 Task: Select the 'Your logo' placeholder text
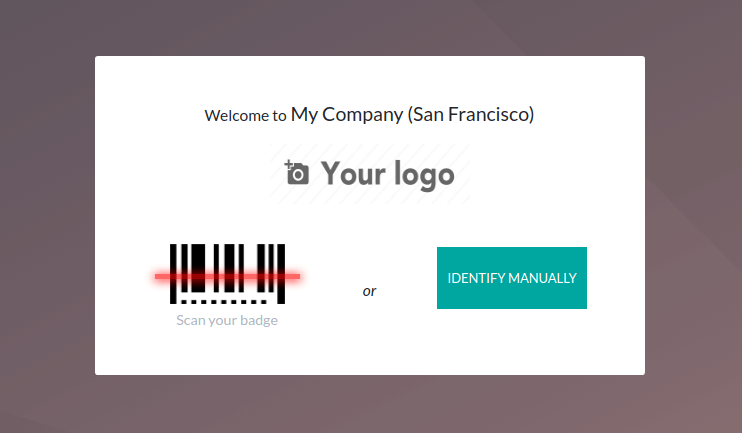388,175
